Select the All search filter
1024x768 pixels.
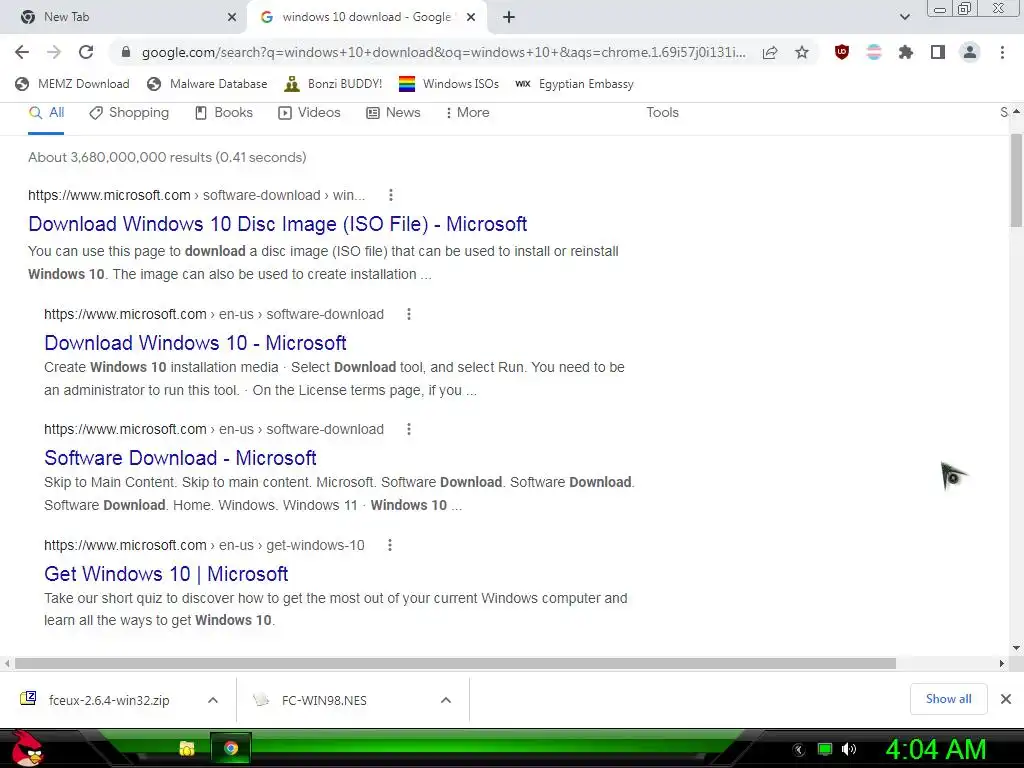coord(46,112)
